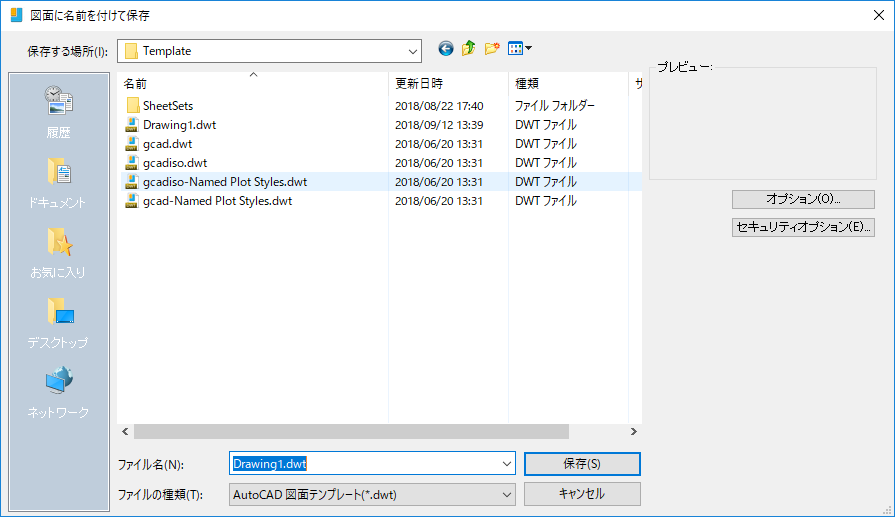Expand the 保存する場所 Template dropdown
The width and height of the screenshot is (895, 517).
click(x=413, y=51)
